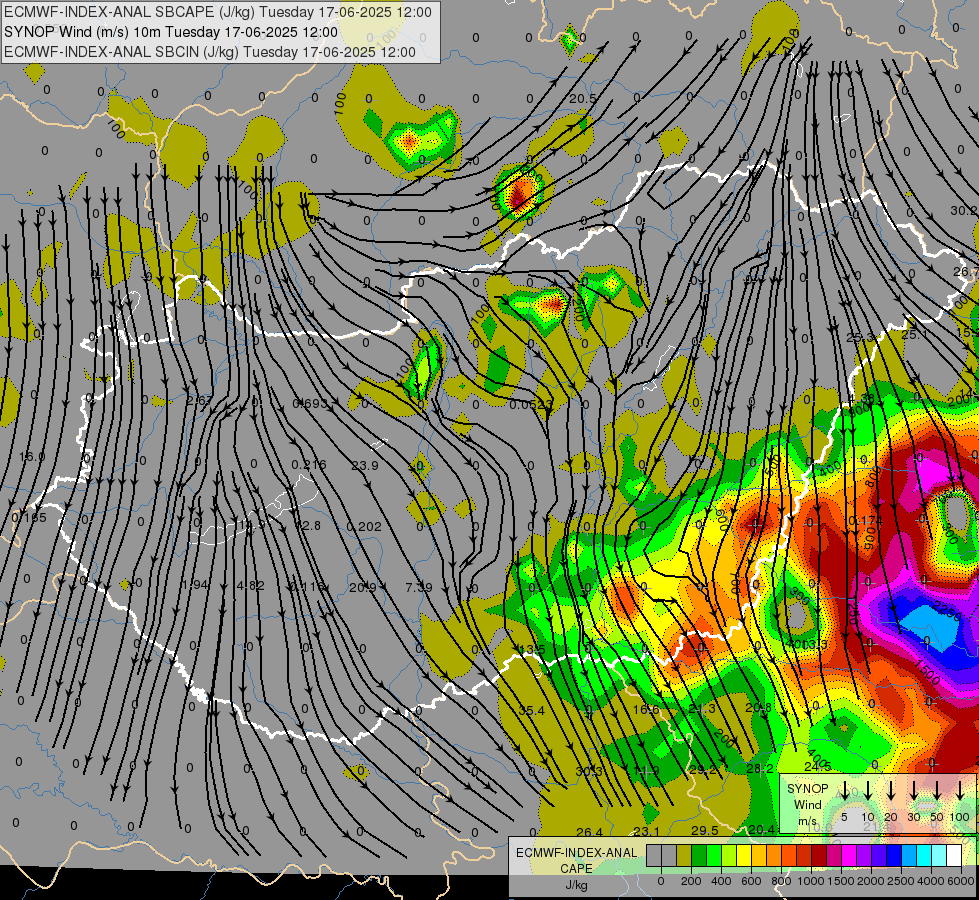Viewport: 979px width, 900px height.
Task: Click the 30 m/s wind arrow in legend
Action: [913, 790]
